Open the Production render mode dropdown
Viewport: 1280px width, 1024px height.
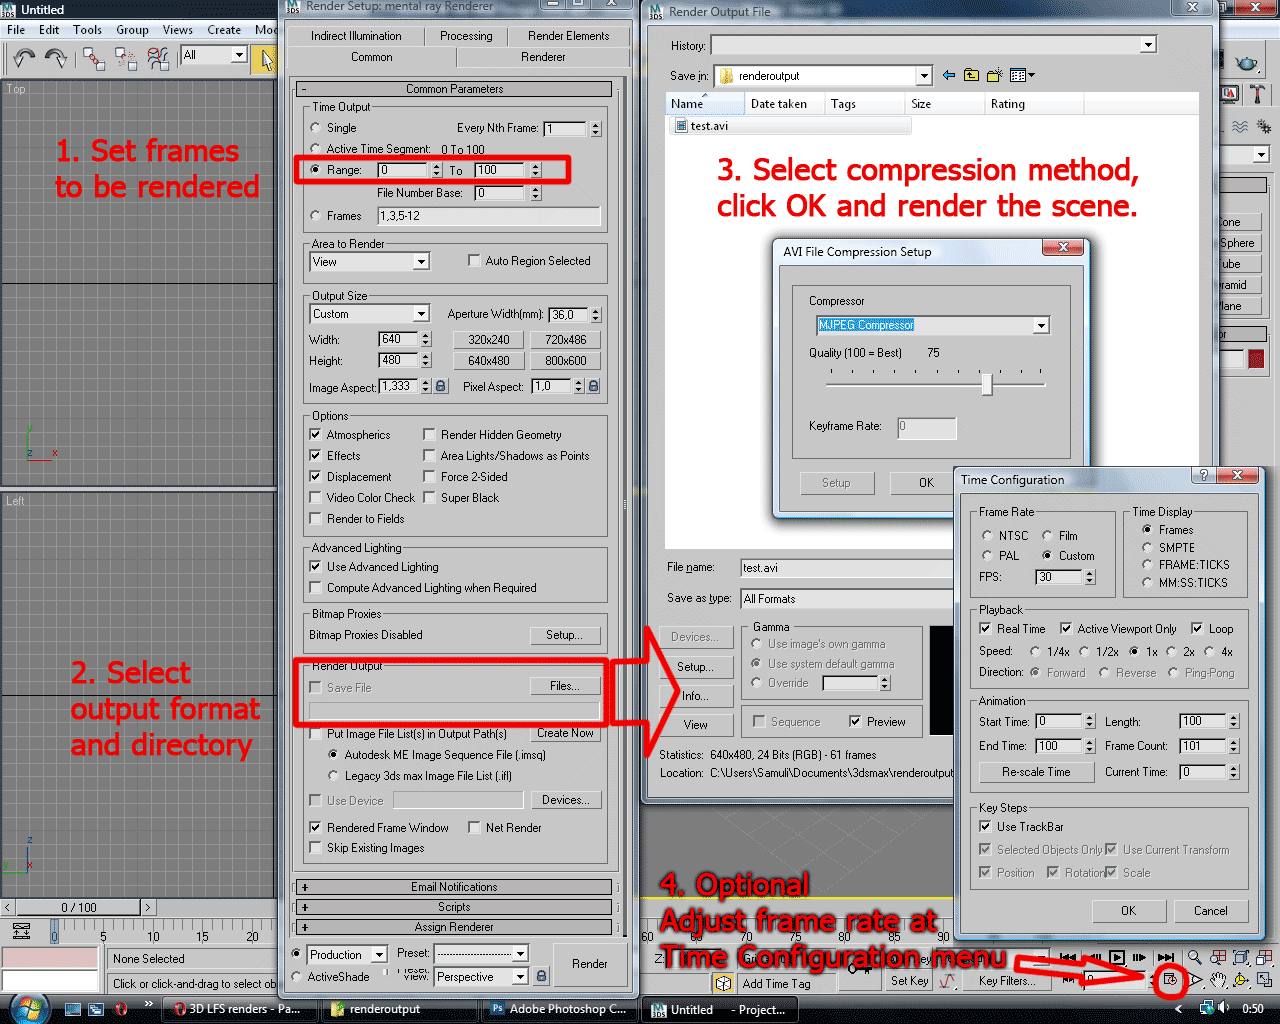pyautogui.click(x=379, y=955)
